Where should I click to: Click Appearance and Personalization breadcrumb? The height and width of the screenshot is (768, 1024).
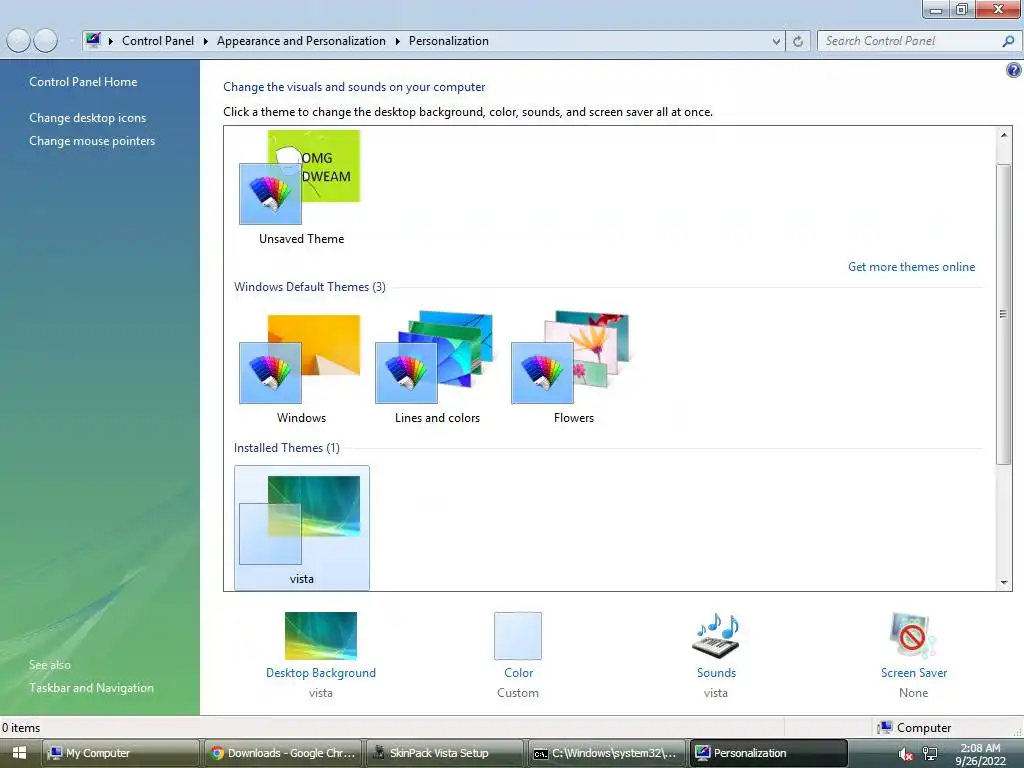pyautogui.click(x=301, y=41)
